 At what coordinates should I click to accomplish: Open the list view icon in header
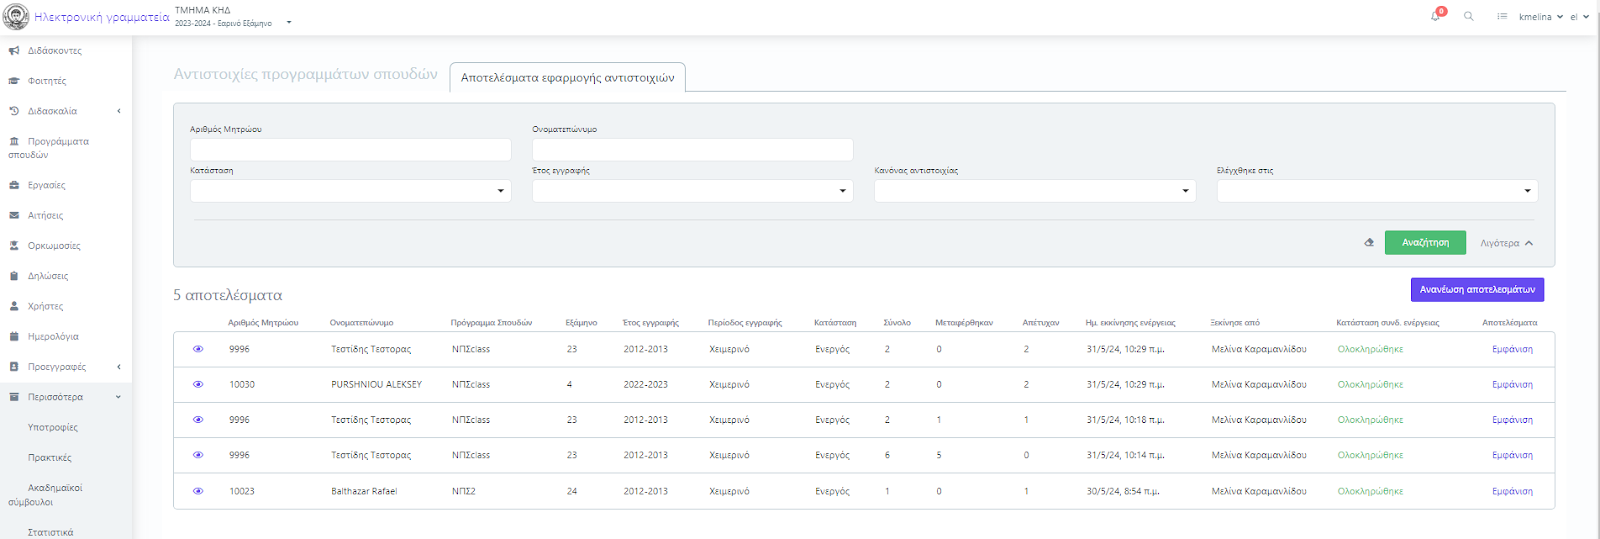pyautogui.click(x=1502, y=16)
